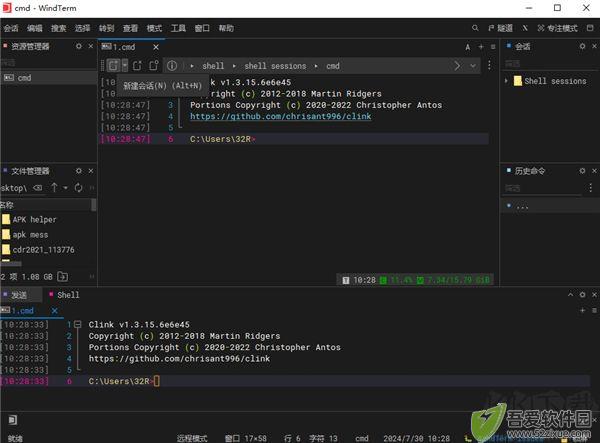Close the 历史命令 panel
600x443 pixels.
tap(594, 171)
